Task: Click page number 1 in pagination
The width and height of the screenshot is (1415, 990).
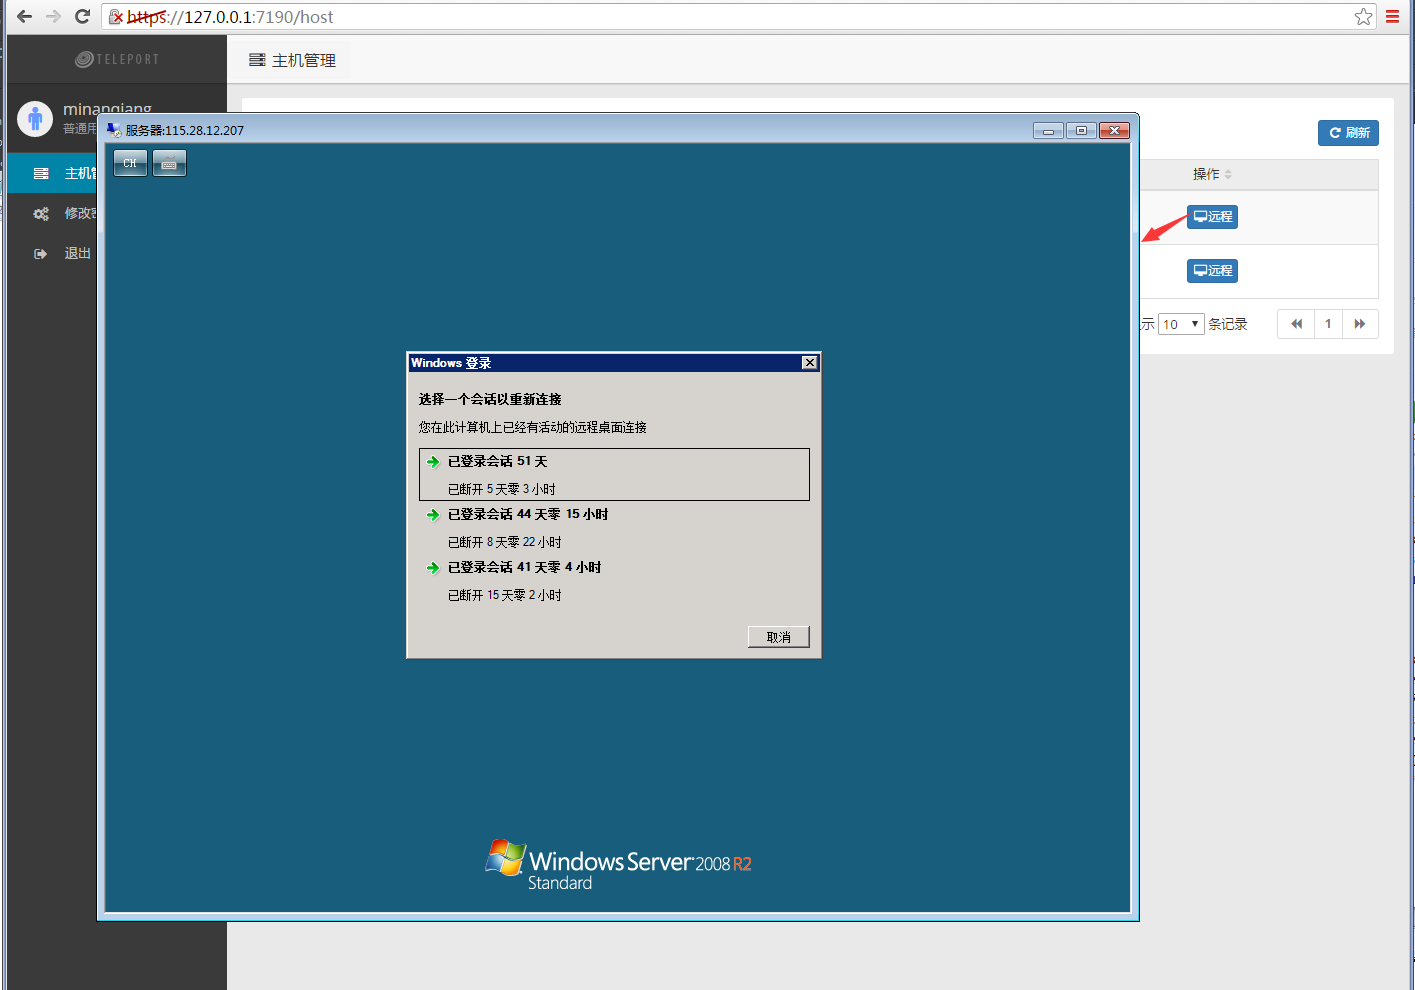Action: coord(1328,324)
